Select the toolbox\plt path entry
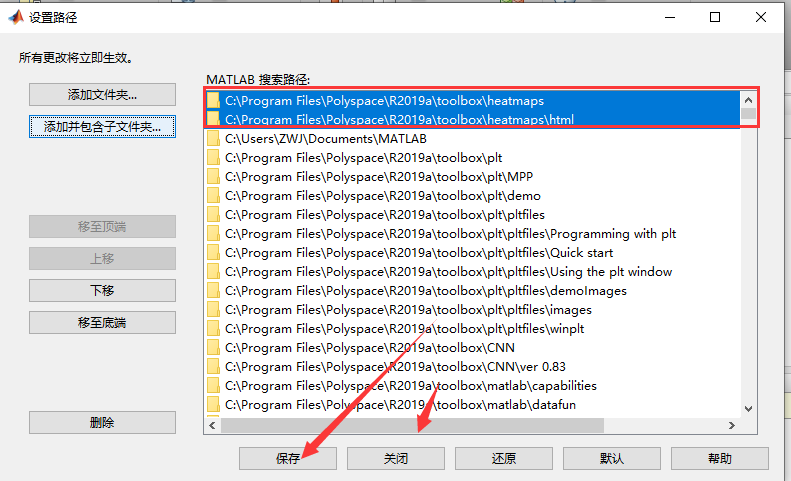The image size is (791, 481). 472,157
